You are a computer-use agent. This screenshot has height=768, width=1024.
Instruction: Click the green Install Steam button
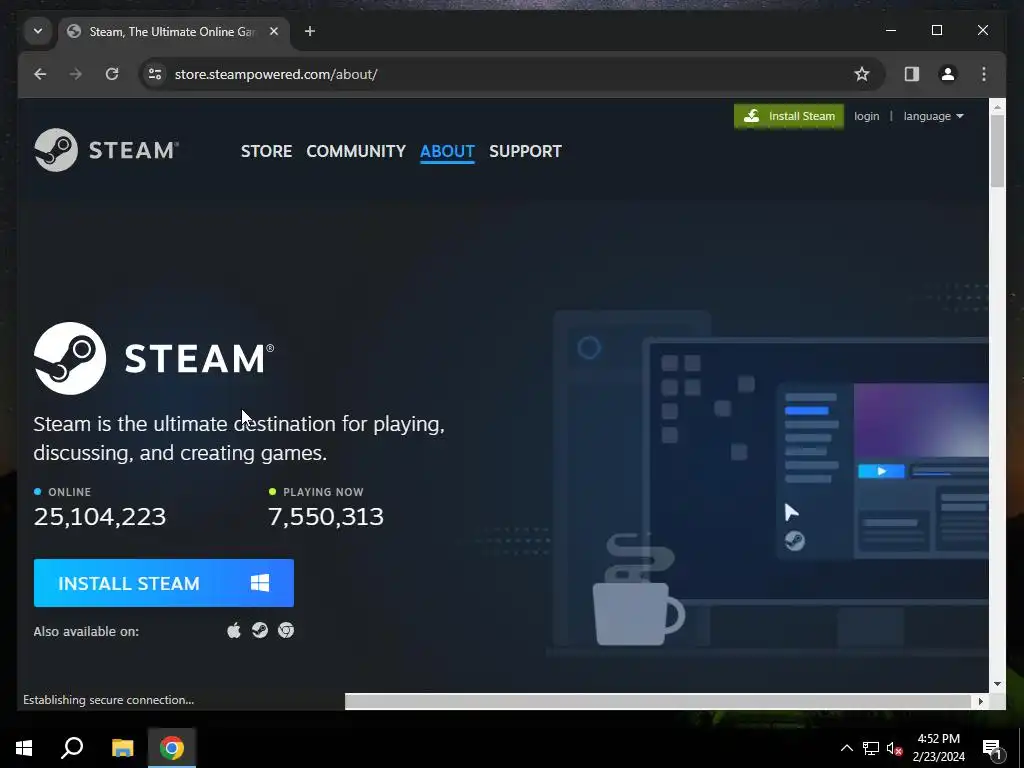[789, 116]
